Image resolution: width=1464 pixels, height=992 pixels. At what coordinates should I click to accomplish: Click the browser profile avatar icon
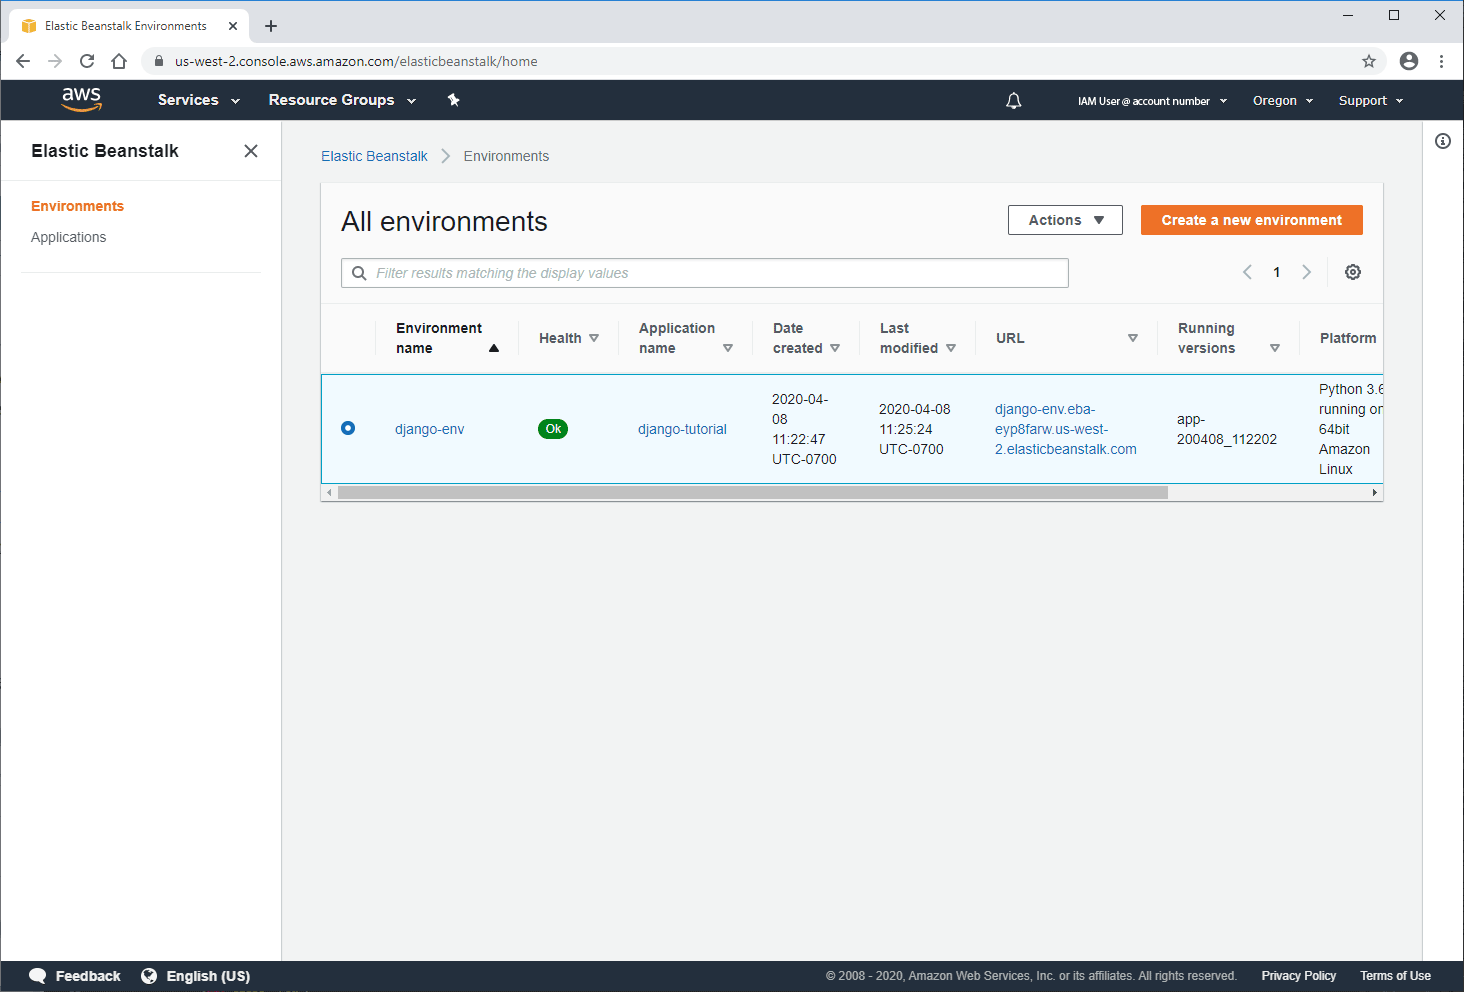[x=1409, y=61]
